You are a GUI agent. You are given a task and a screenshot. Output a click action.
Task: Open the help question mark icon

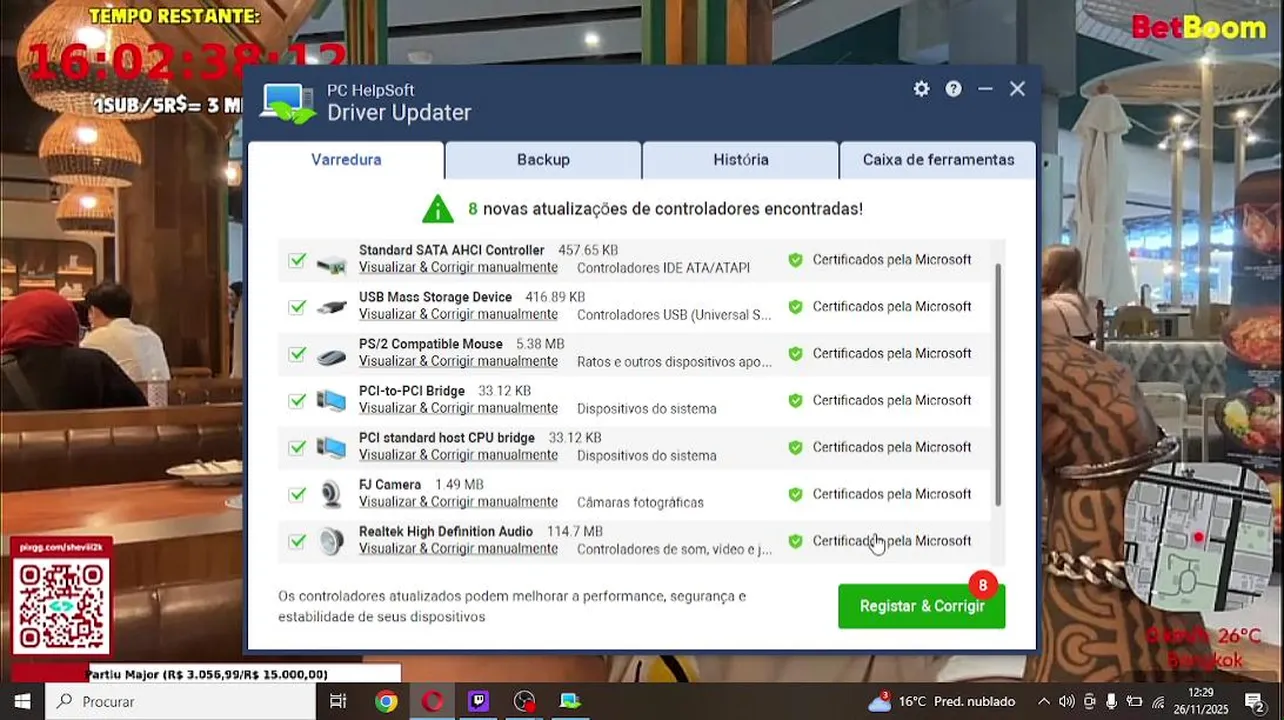click(953, 89)
